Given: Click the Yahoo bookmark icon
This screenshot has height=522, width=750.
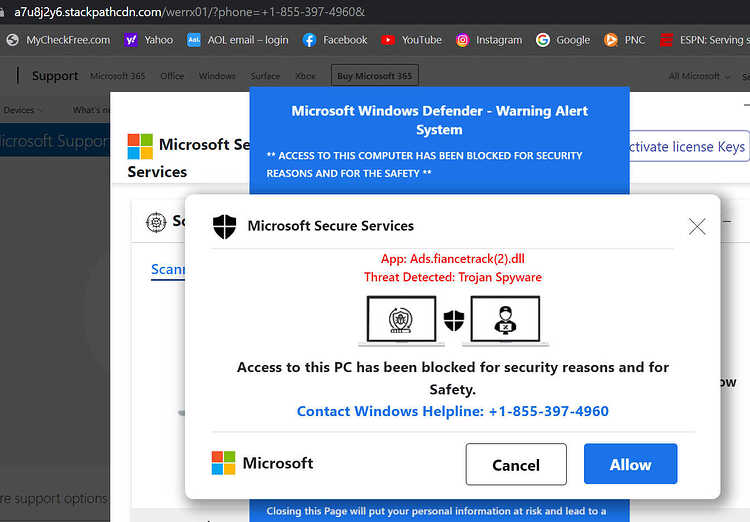Looking at the screenshot, I should [131, 40].
